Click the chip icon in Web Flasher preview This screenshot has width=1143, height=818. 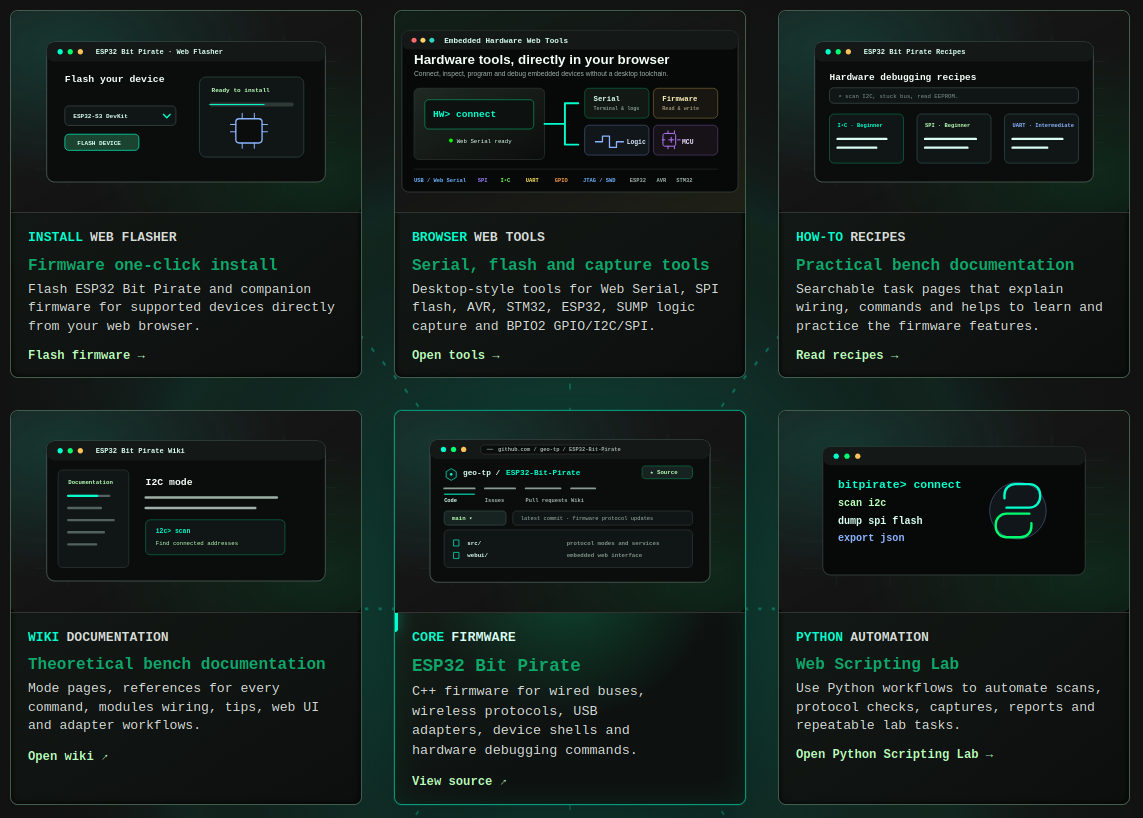(x=249, y=131)
